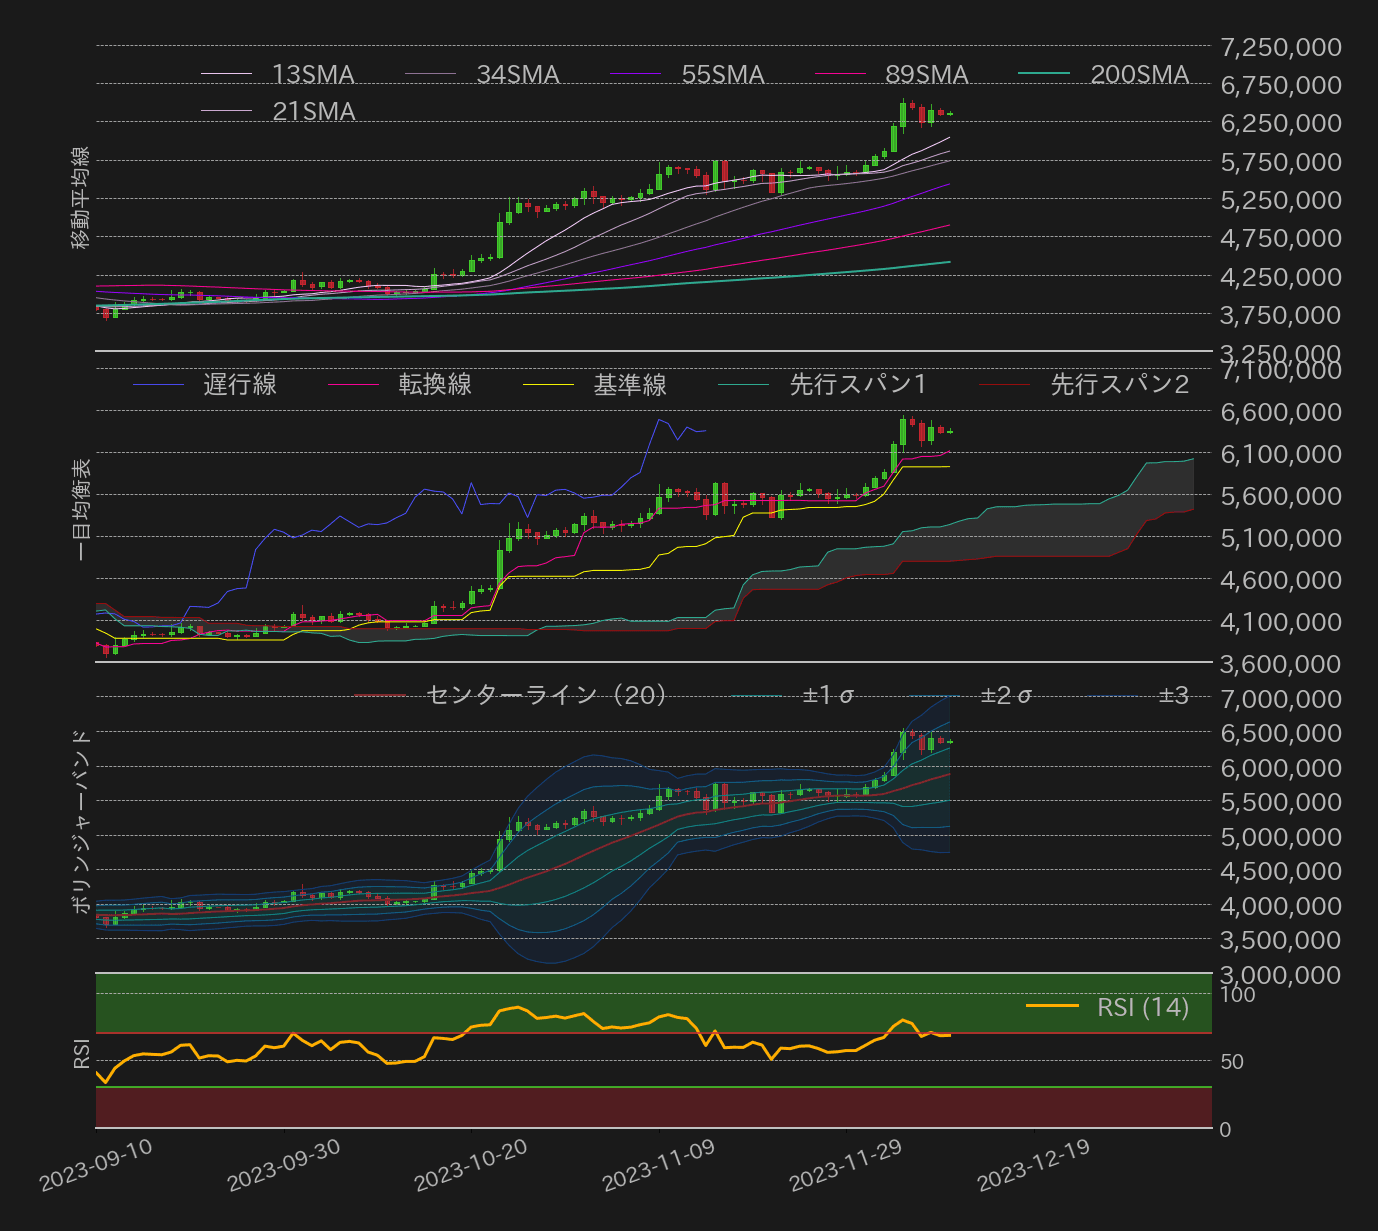
Task: Select the ±2σ legend entry
Action: pyautogui.click(x=1005, y=695)
